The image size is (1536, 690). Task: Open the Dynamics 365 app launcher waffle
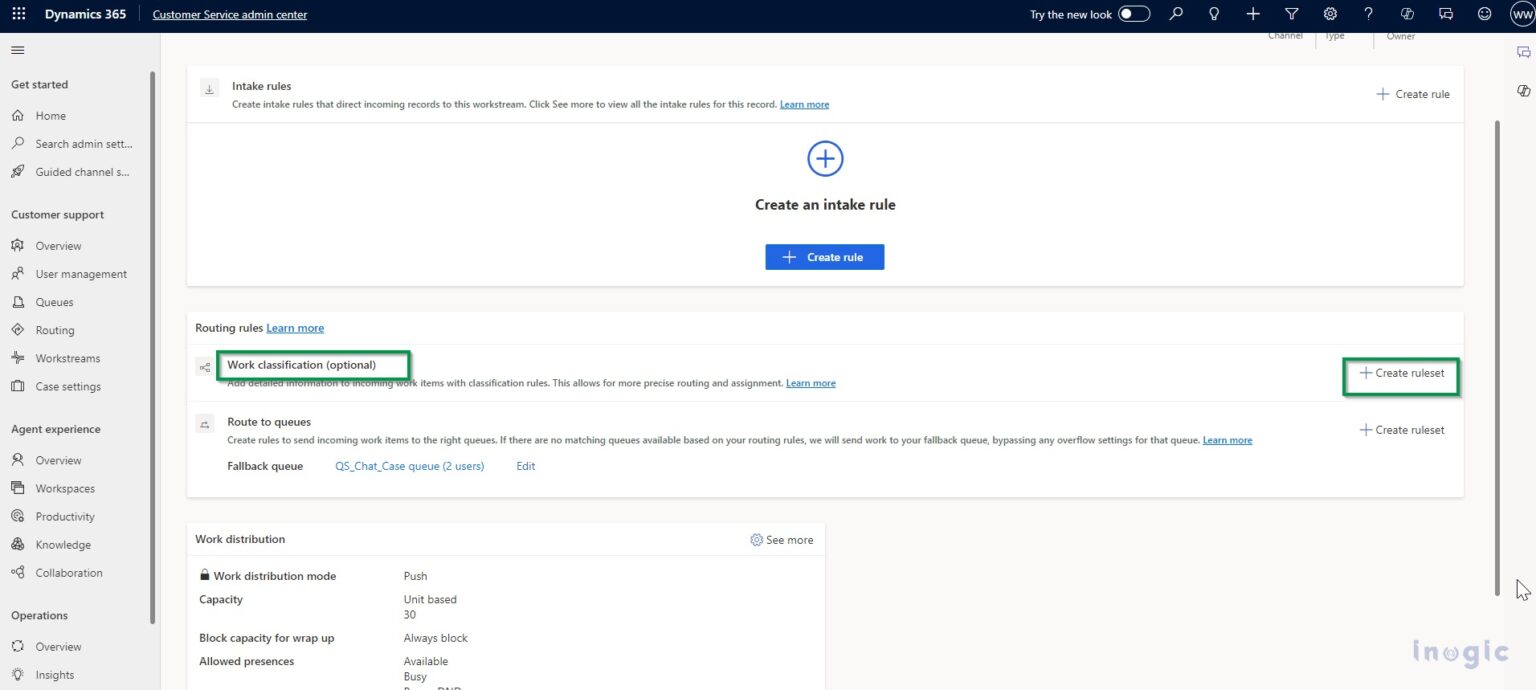click(x=19, y=14)
